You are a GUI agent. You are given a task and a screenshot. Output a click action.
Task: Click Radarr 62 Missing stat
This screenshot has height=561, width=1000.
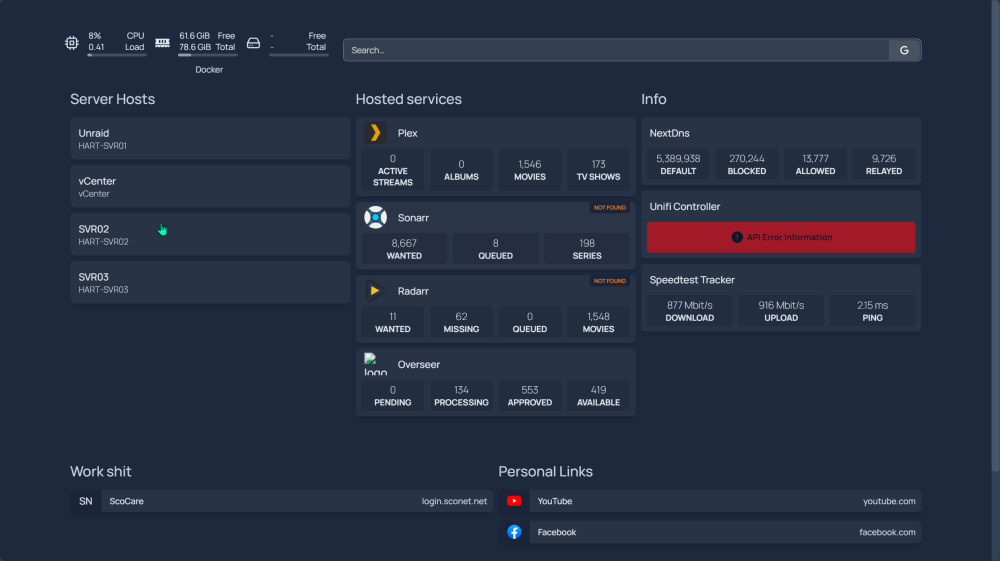(461, 322)
